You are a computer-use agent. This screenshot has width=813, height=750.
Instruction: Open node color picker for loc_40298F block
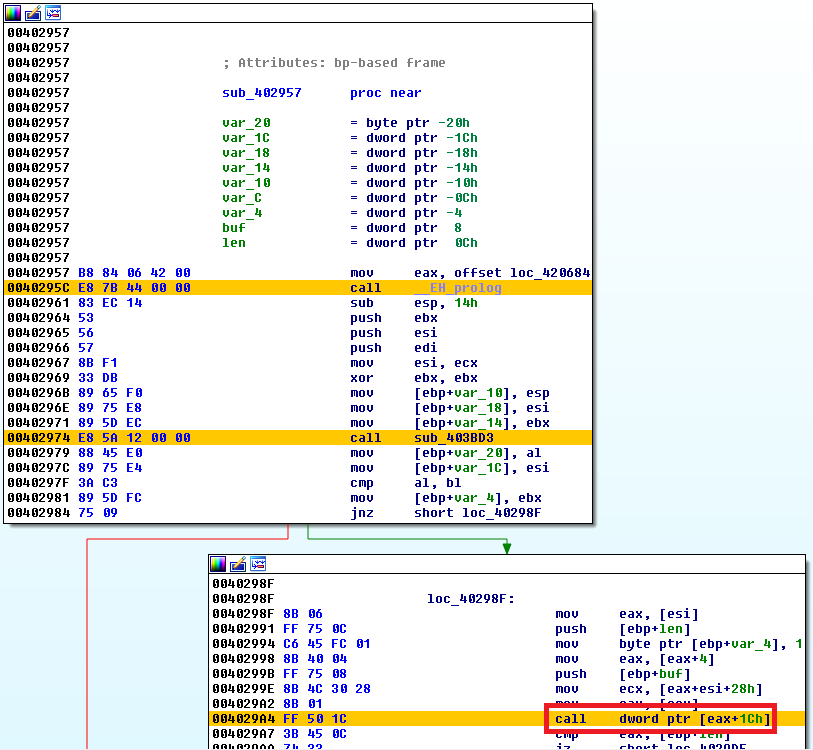click(220, 564)
